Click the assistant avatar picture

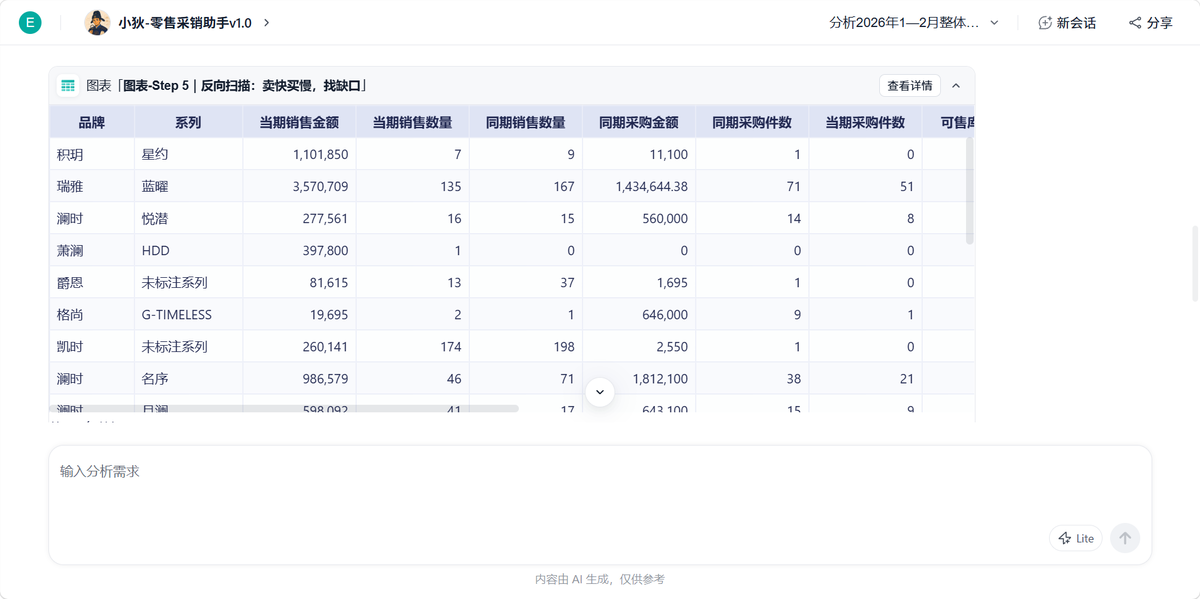(97, 22)
